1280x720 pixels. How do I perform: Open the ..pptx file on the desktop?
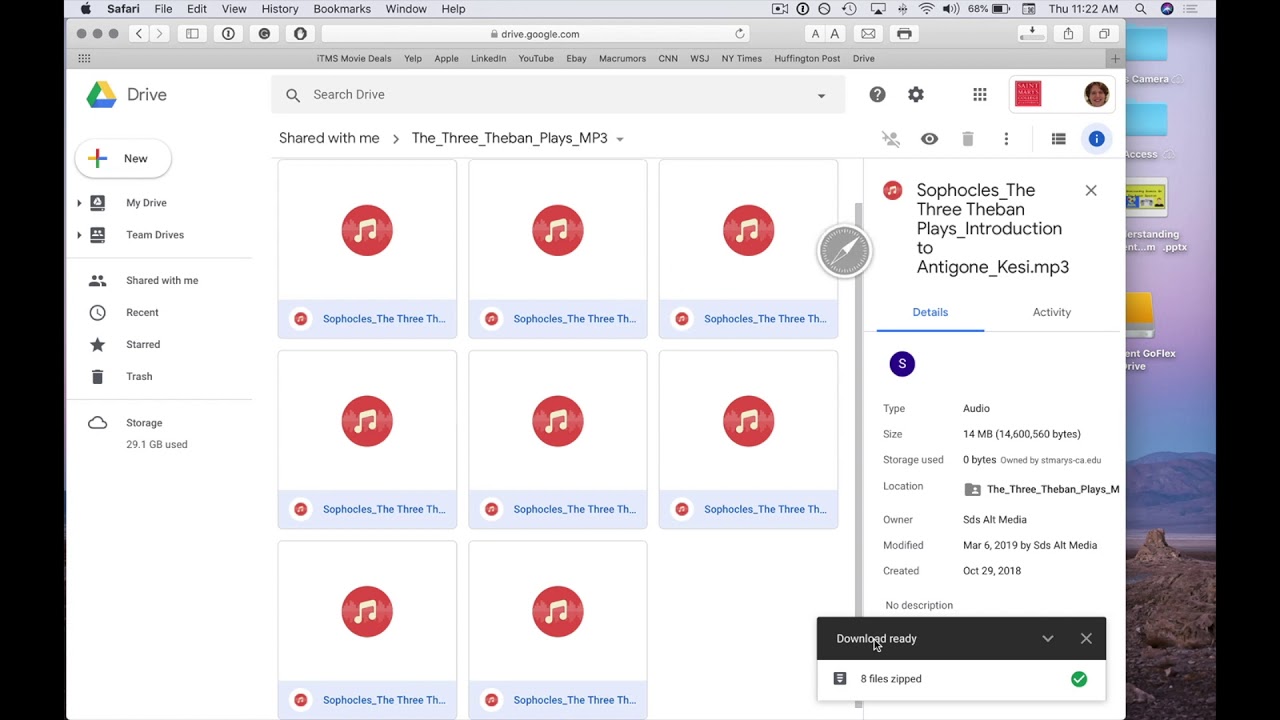[1147, 215]
